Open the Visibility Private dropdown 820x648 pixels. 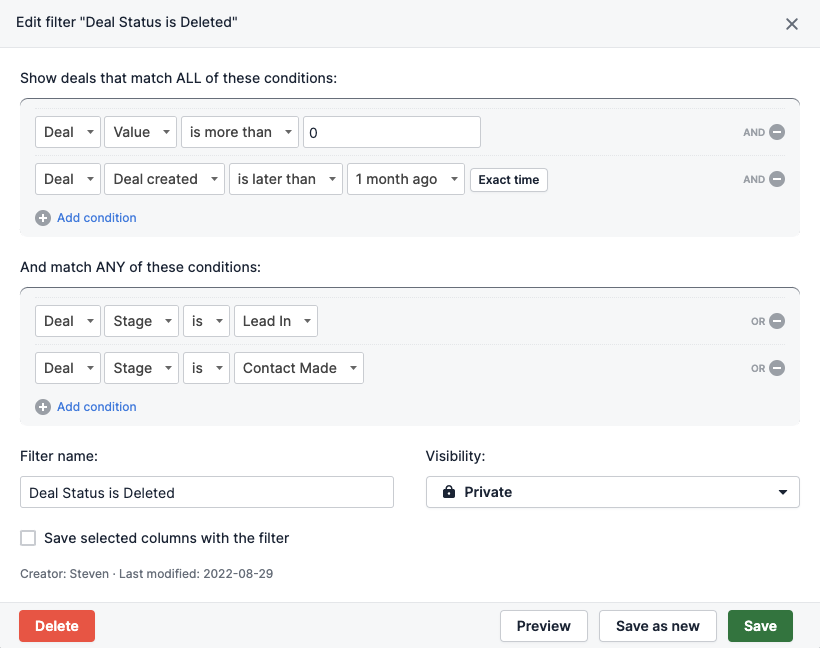coord(612,492)
